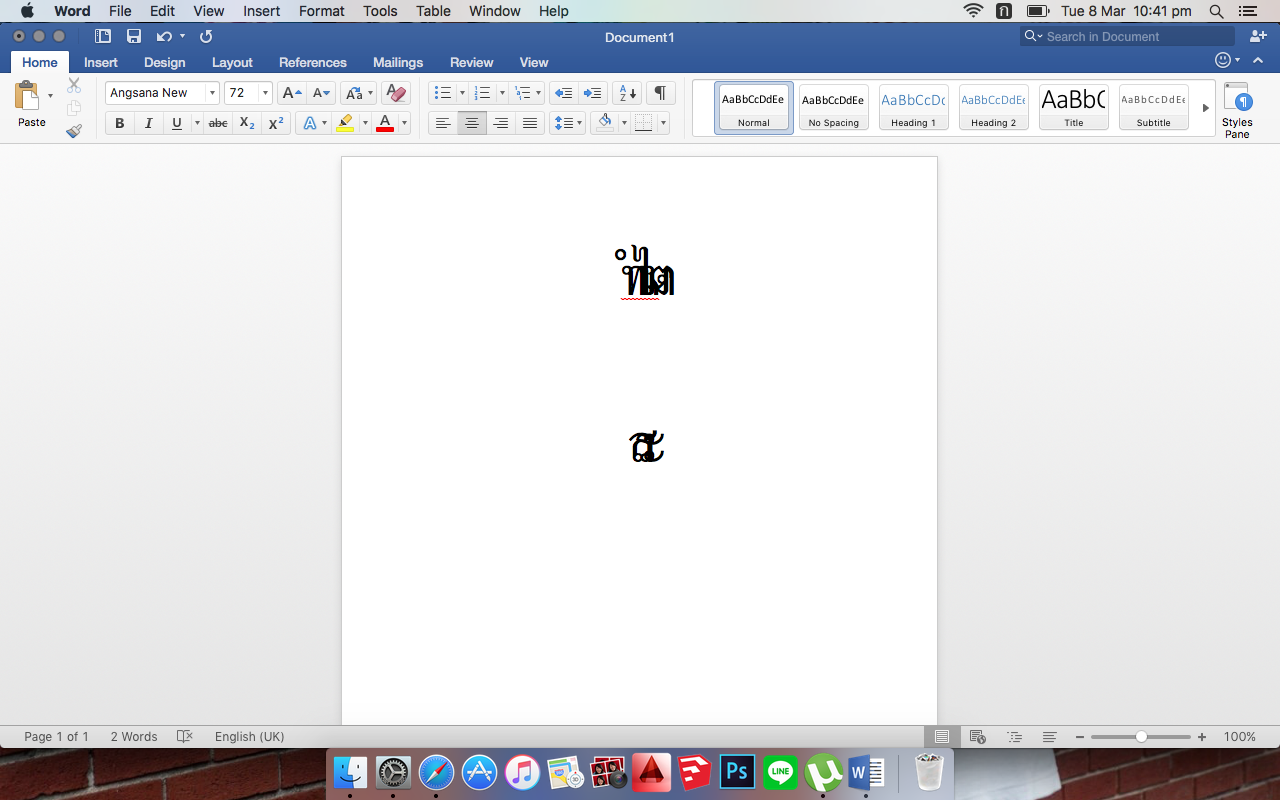Click the Redo circular arrow icon
The image size is (1280, 800).
click(x=206, y=36)
